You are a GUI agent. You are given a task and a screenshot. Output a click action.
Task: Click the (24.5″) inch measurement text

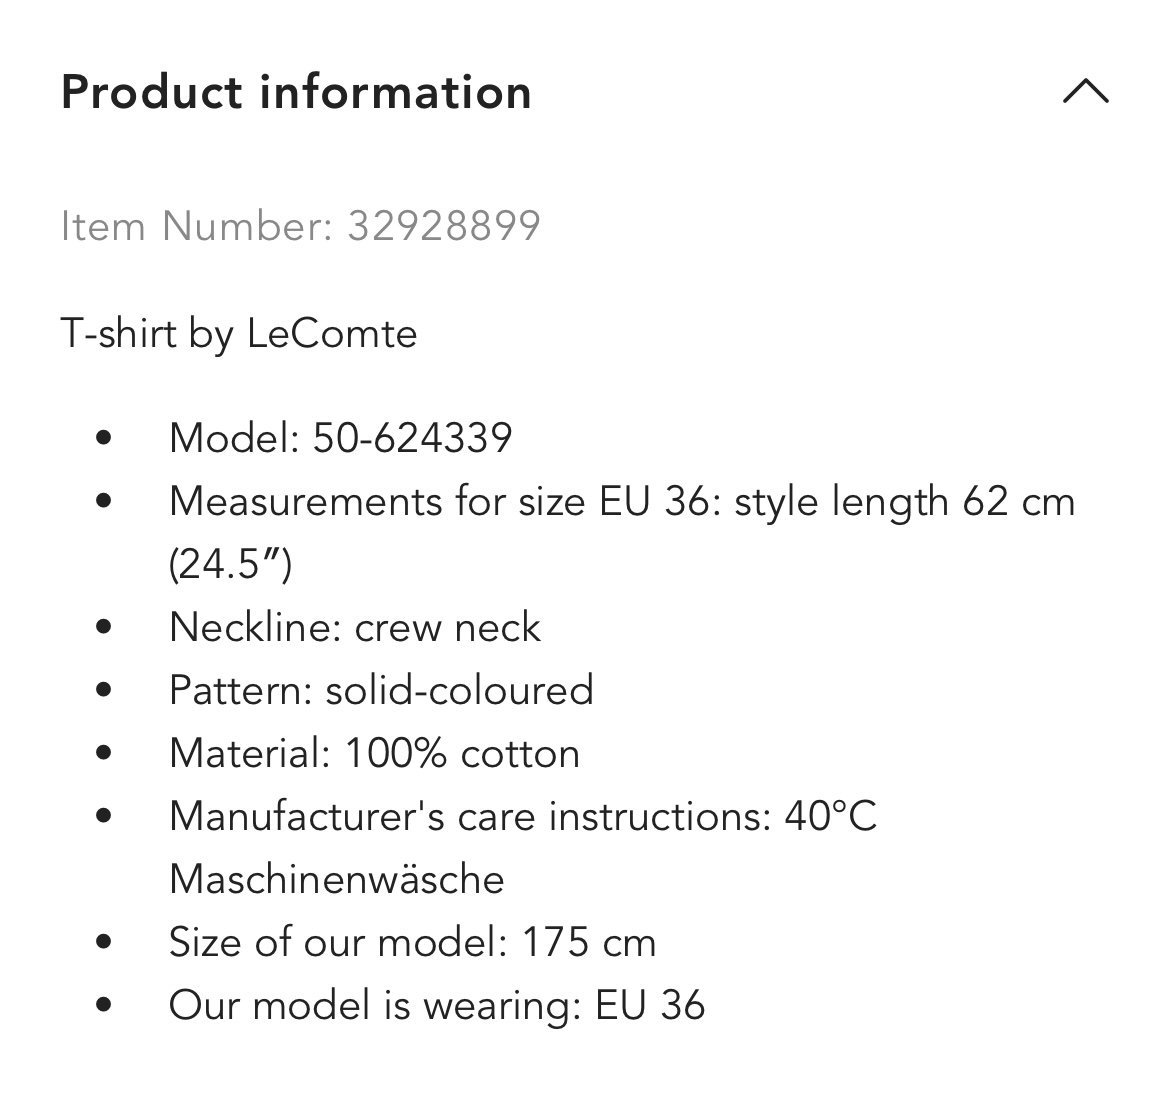pyautogui.click(x=230, y=565)
